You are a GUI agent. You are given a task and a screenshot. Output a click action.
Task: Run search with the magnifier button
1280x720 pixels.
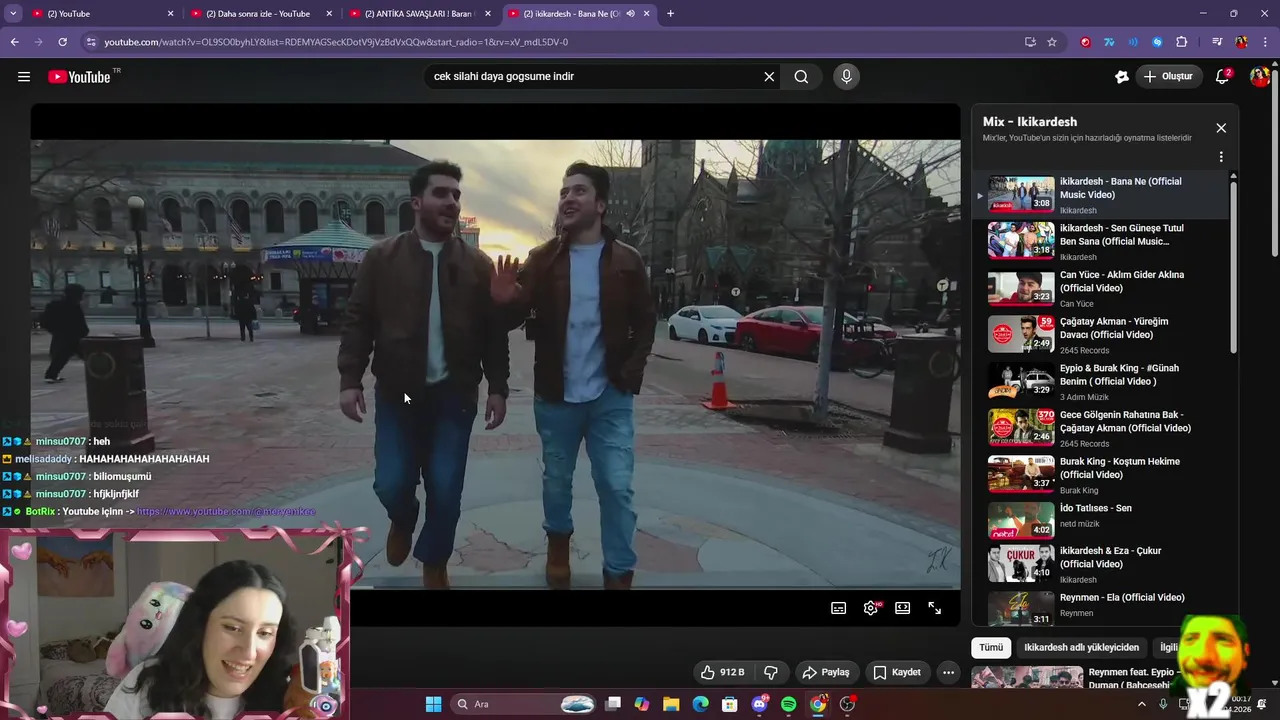pyautogui.click(x=801, y=76)
